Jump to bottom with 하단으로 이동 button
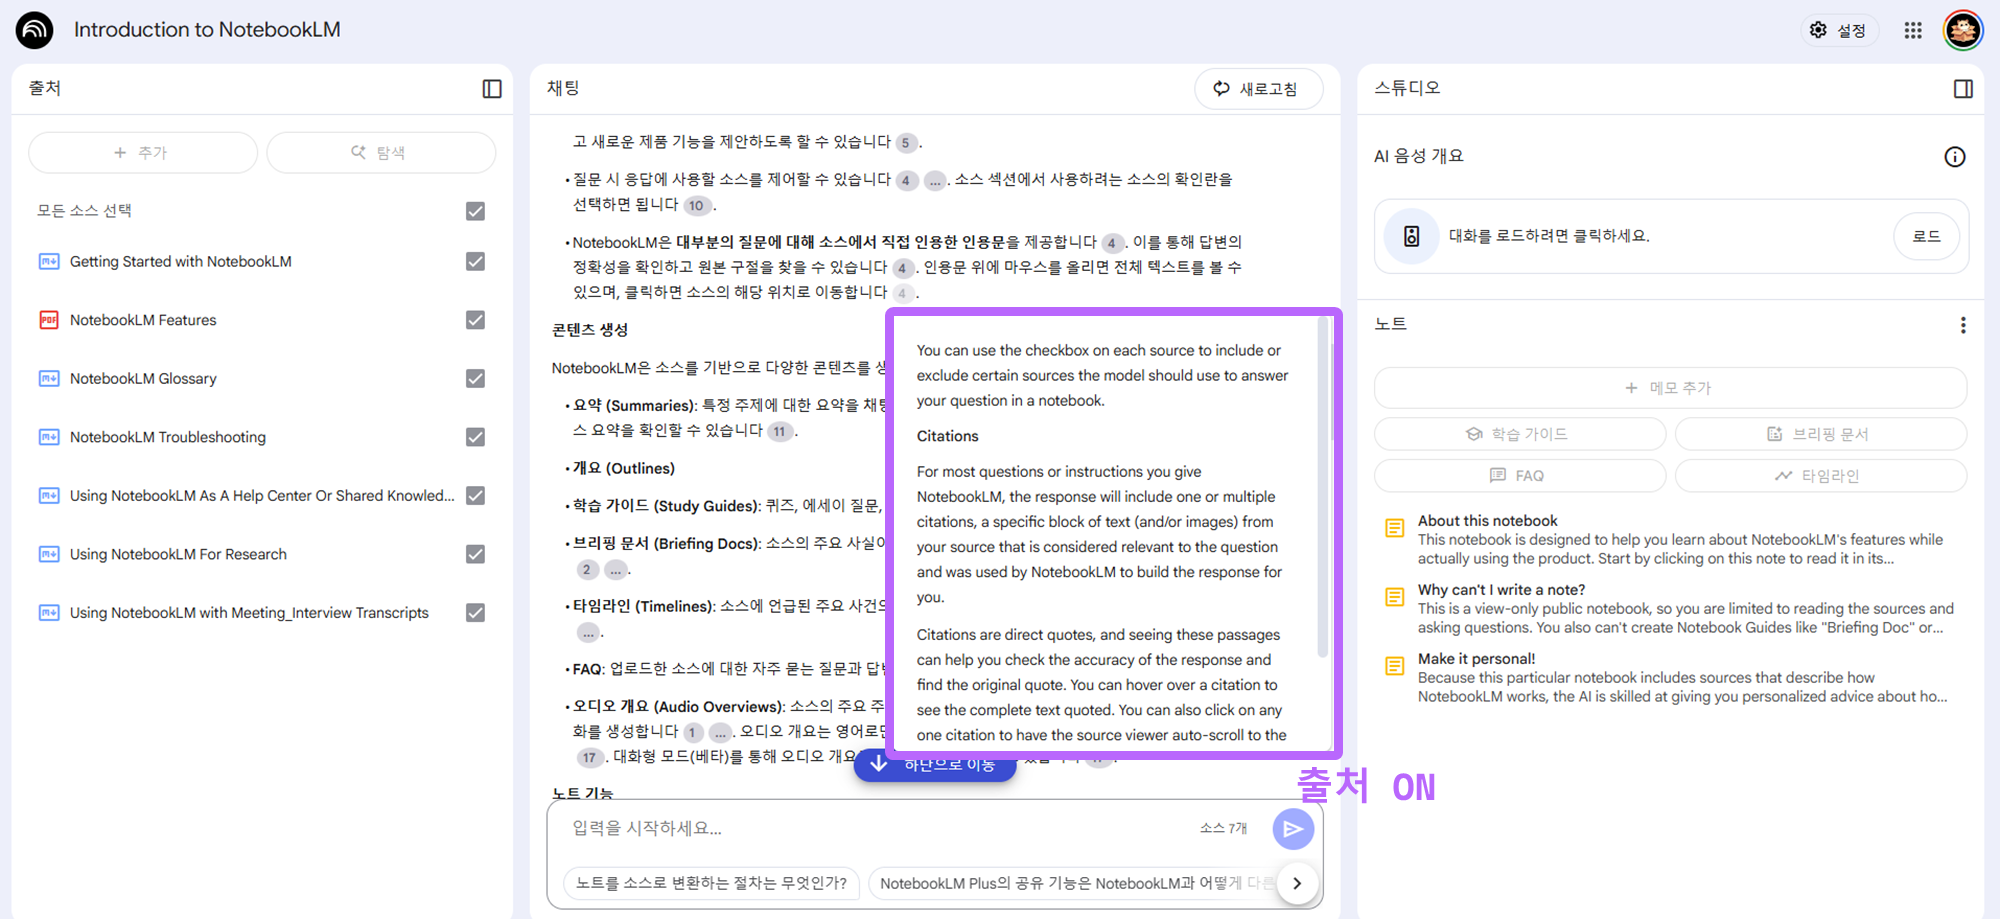The height and width of the screenshot is (919, 2000). [935, 765]
